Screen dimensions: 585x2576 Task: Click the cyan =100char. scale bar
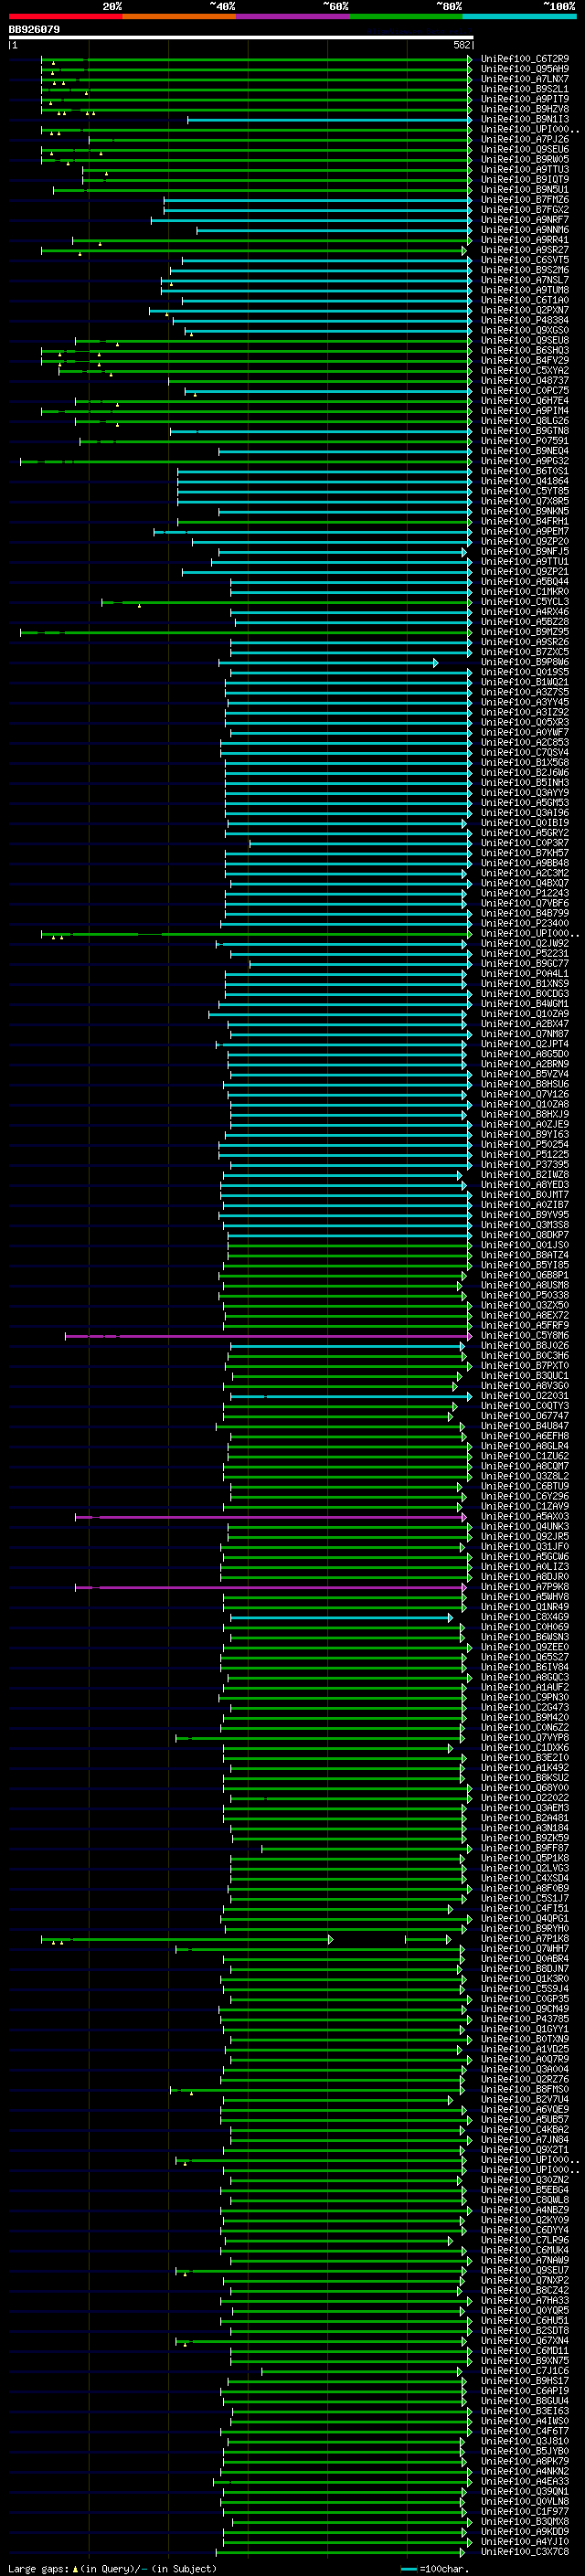408,2569
